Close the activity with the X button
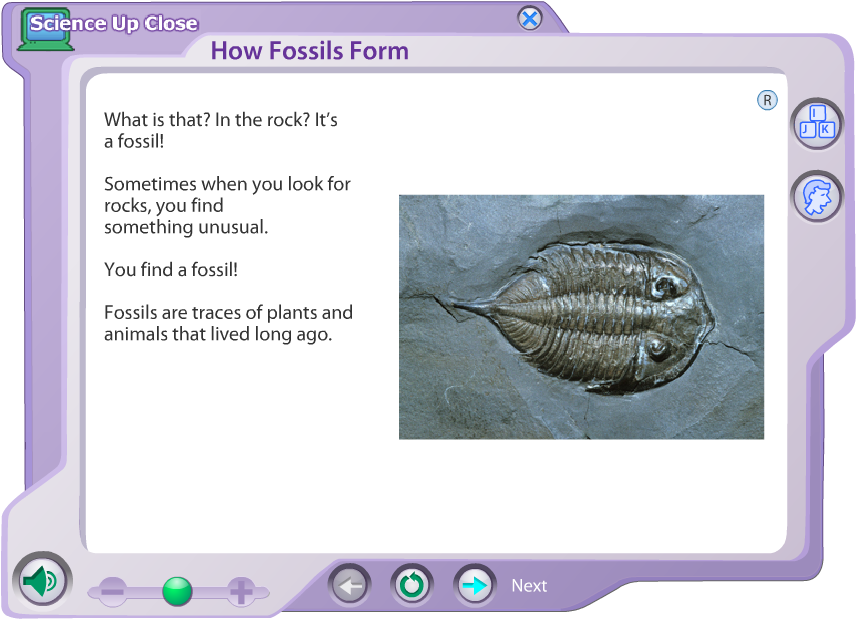The width and height of the screenshot is (856, 624). click(529, 19)
